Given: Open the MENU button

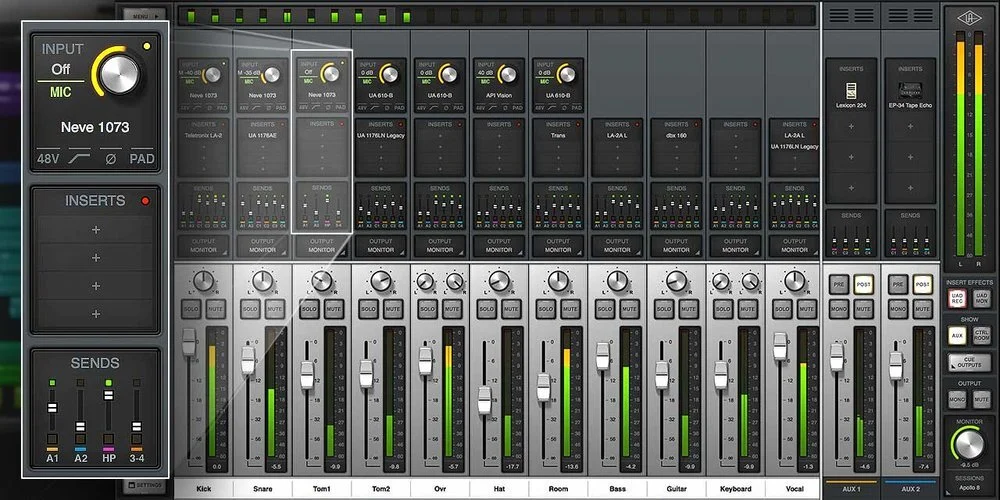Looking at the screenshot, I should pos(144,15).
